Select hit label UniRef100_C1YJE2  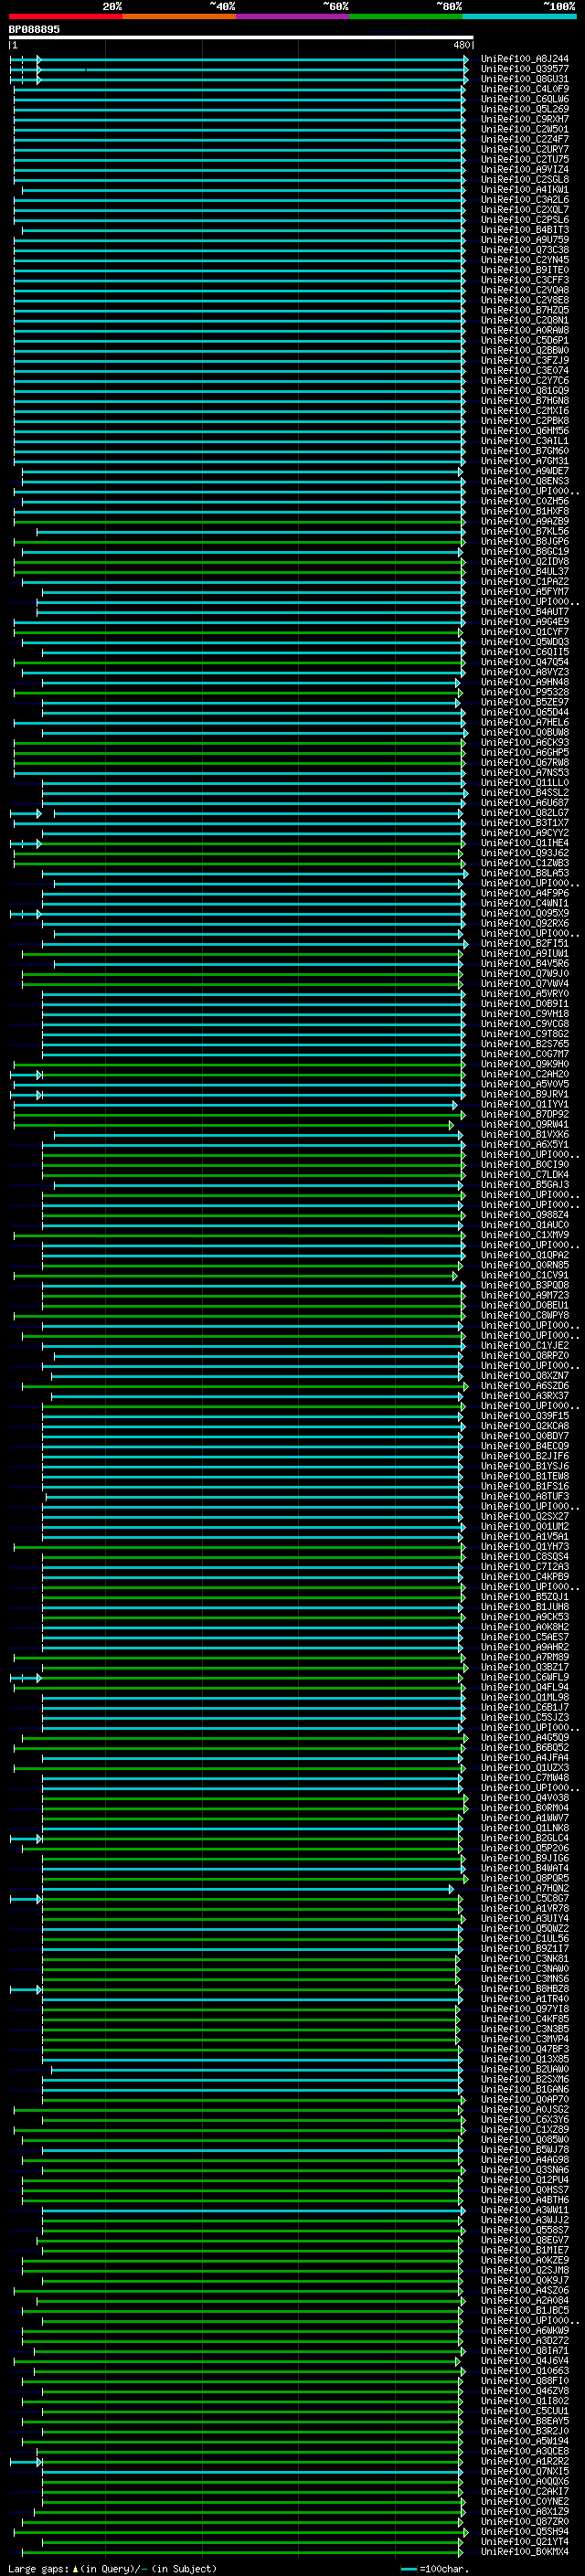525,1345
